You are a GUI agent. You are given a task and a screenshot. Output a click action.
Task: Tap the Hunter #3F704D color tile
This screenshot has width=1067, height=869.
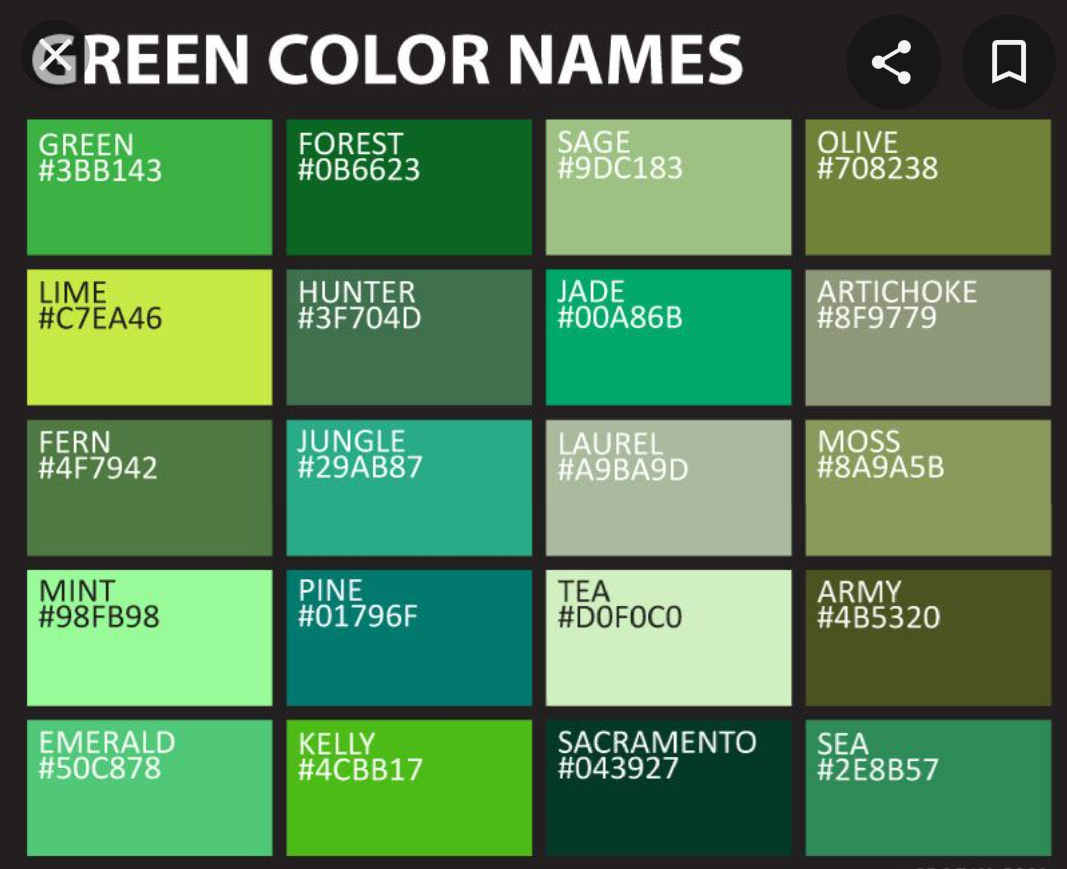tap(409, 338)
